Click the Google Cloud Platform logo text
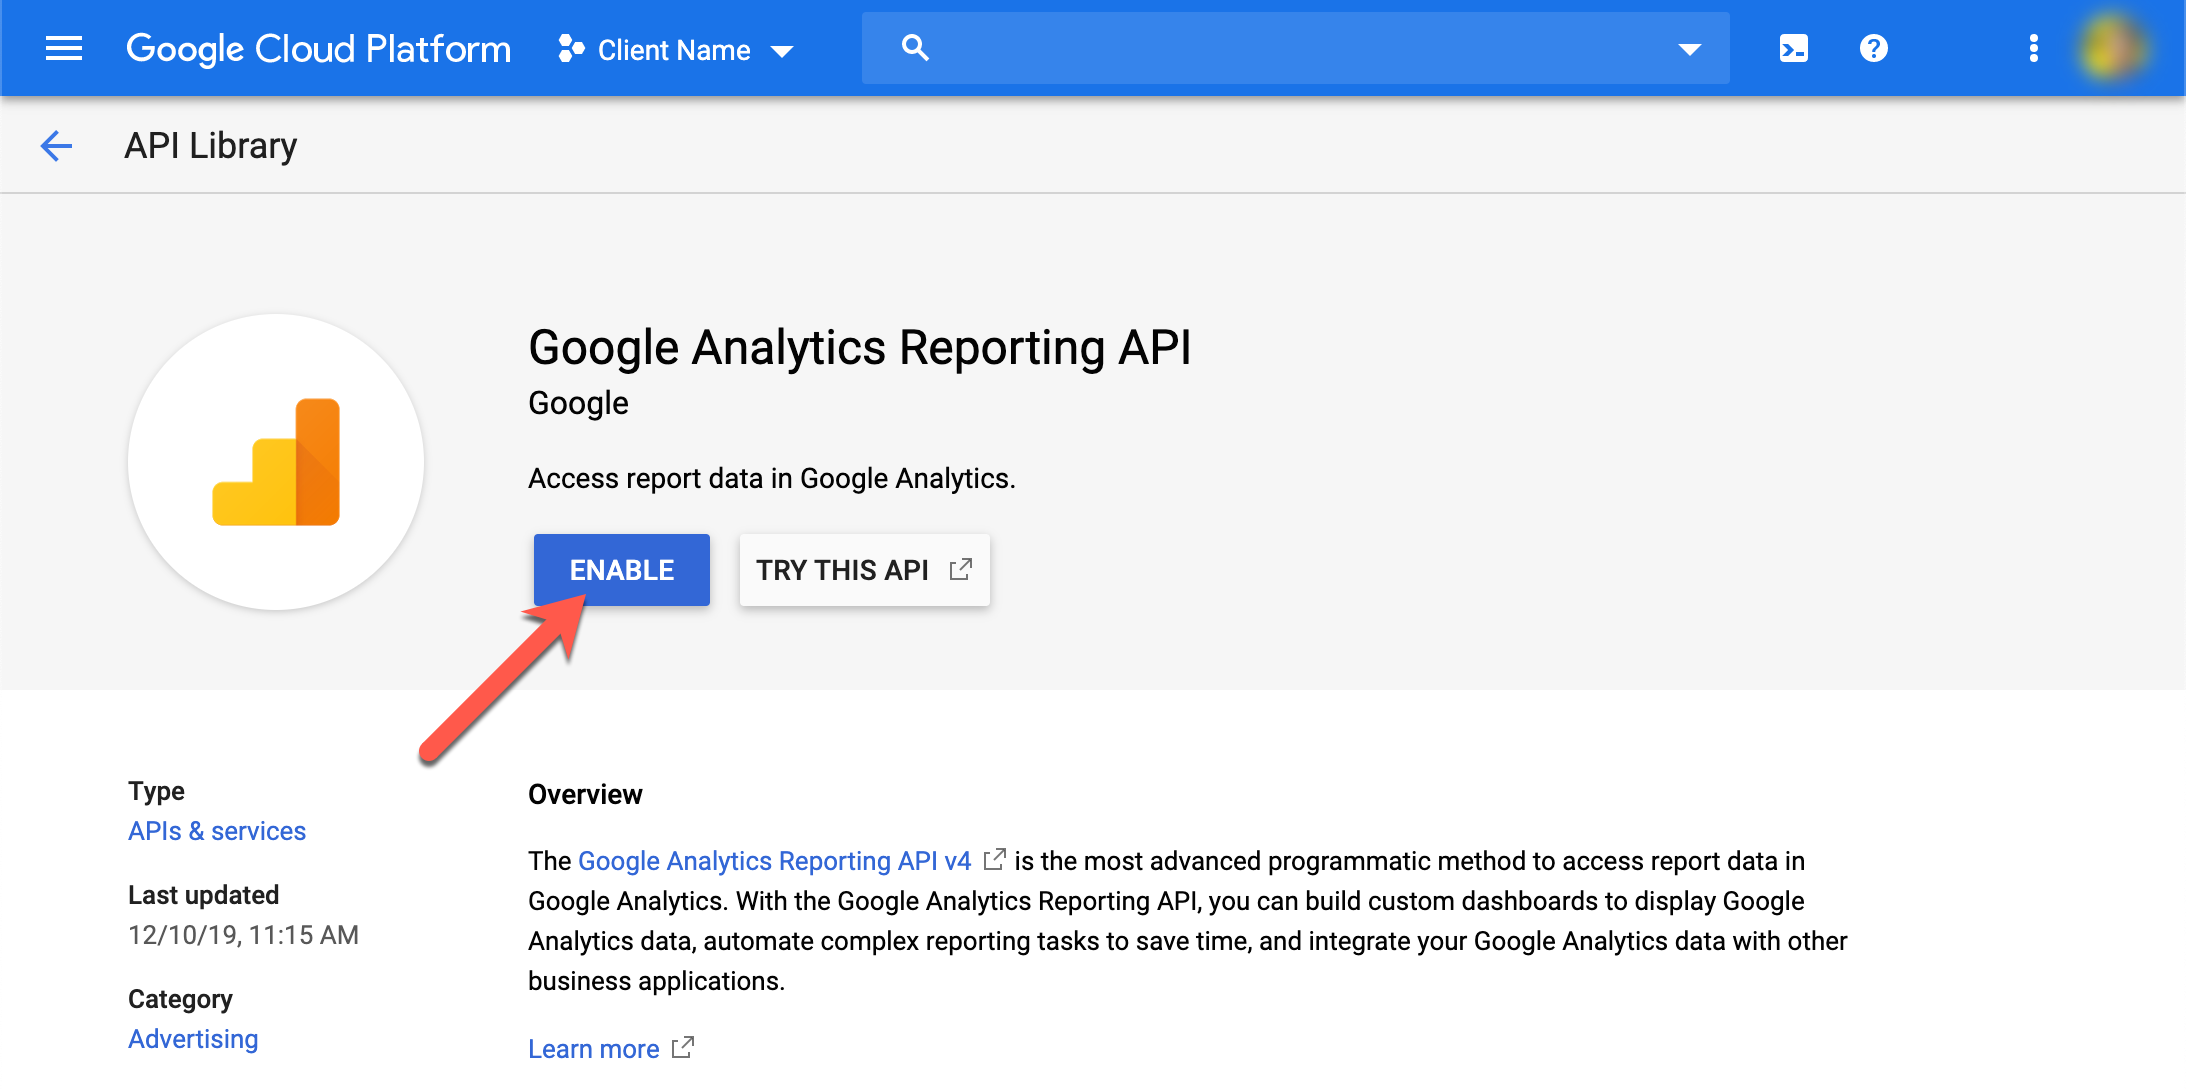 point(318,49)
